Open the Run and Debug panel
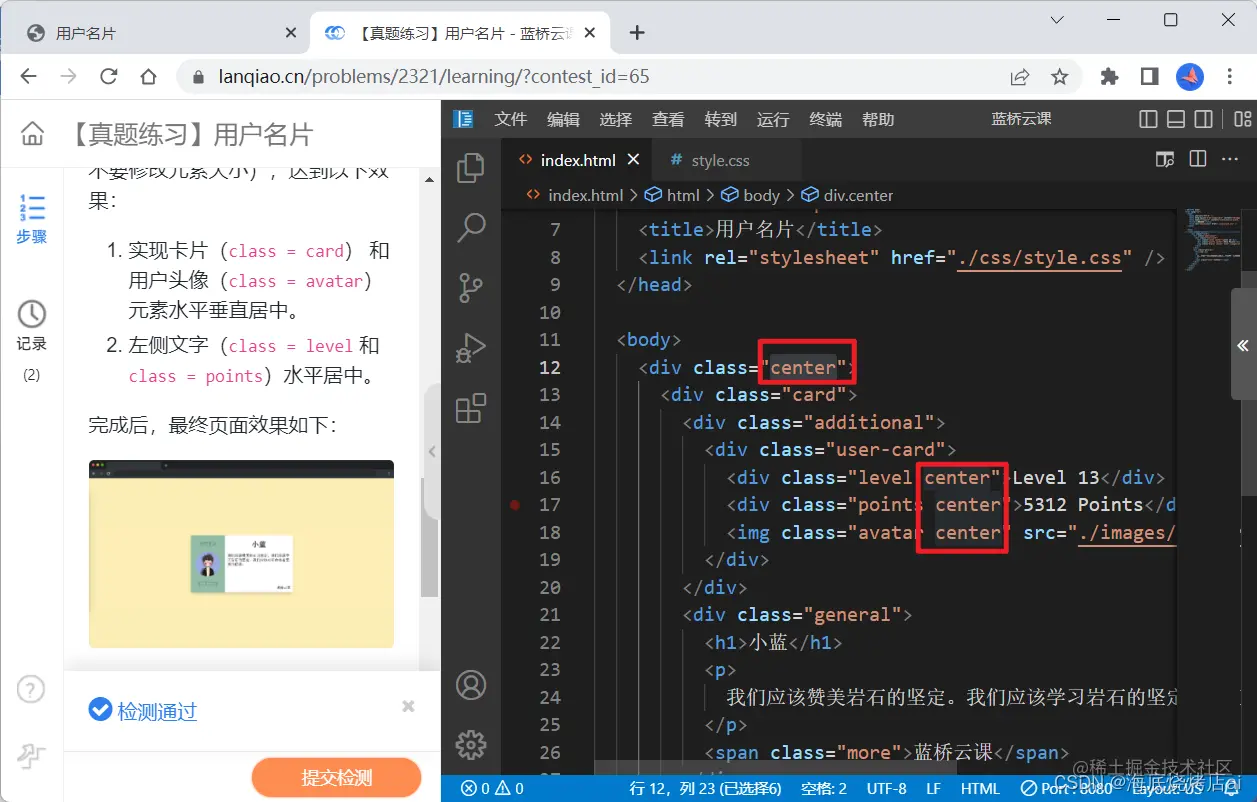Image resolution: width=1257 pixels, height=802 pixels. click(x=470, y=348)
